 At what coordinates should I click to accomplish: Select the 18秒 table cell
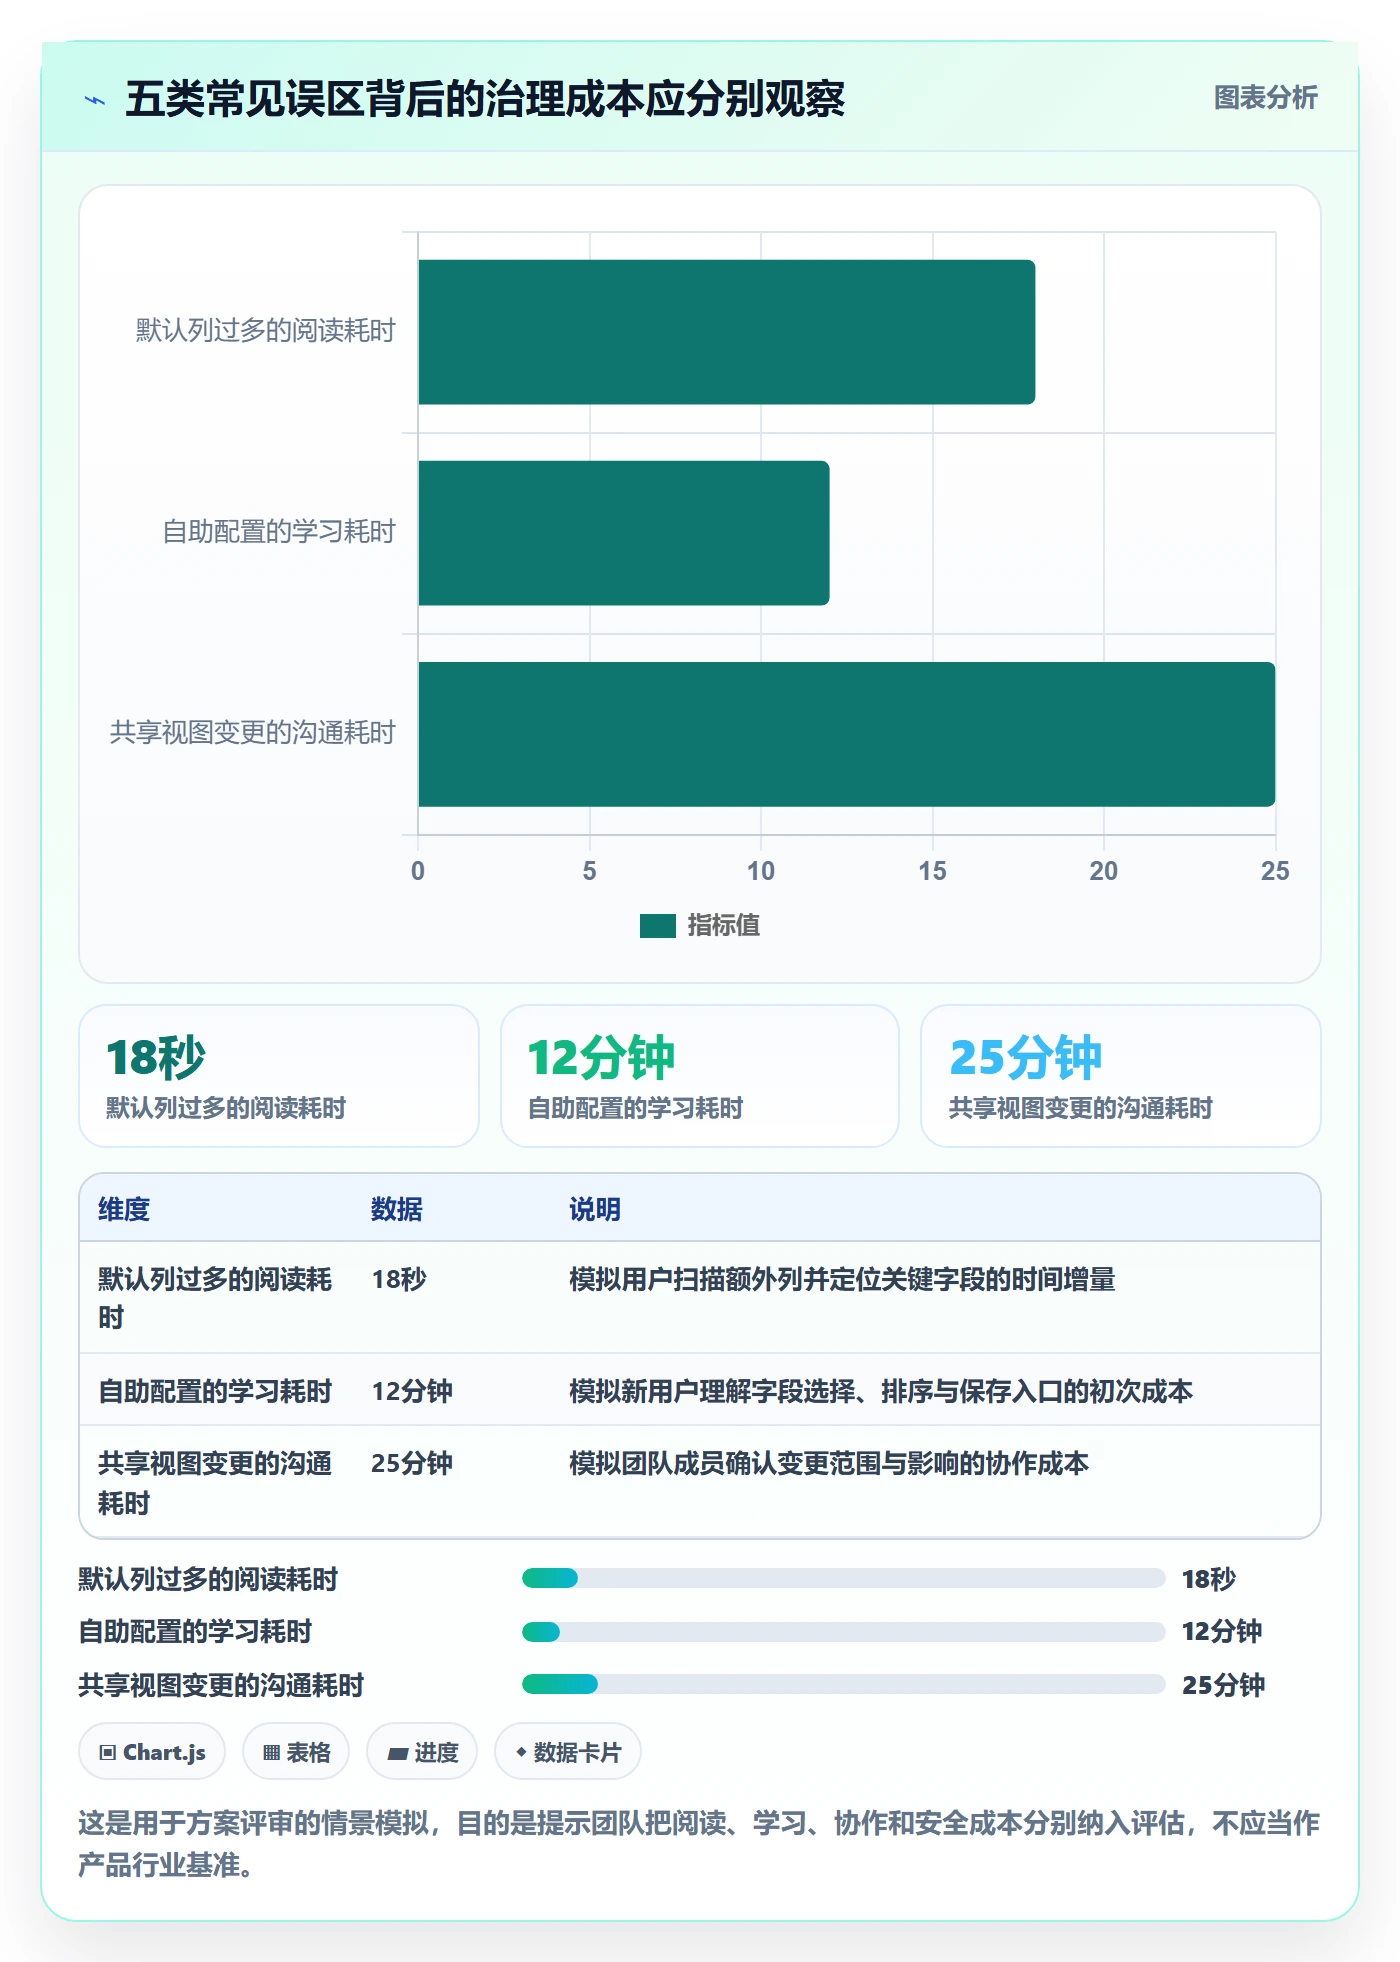(399, 1279)
